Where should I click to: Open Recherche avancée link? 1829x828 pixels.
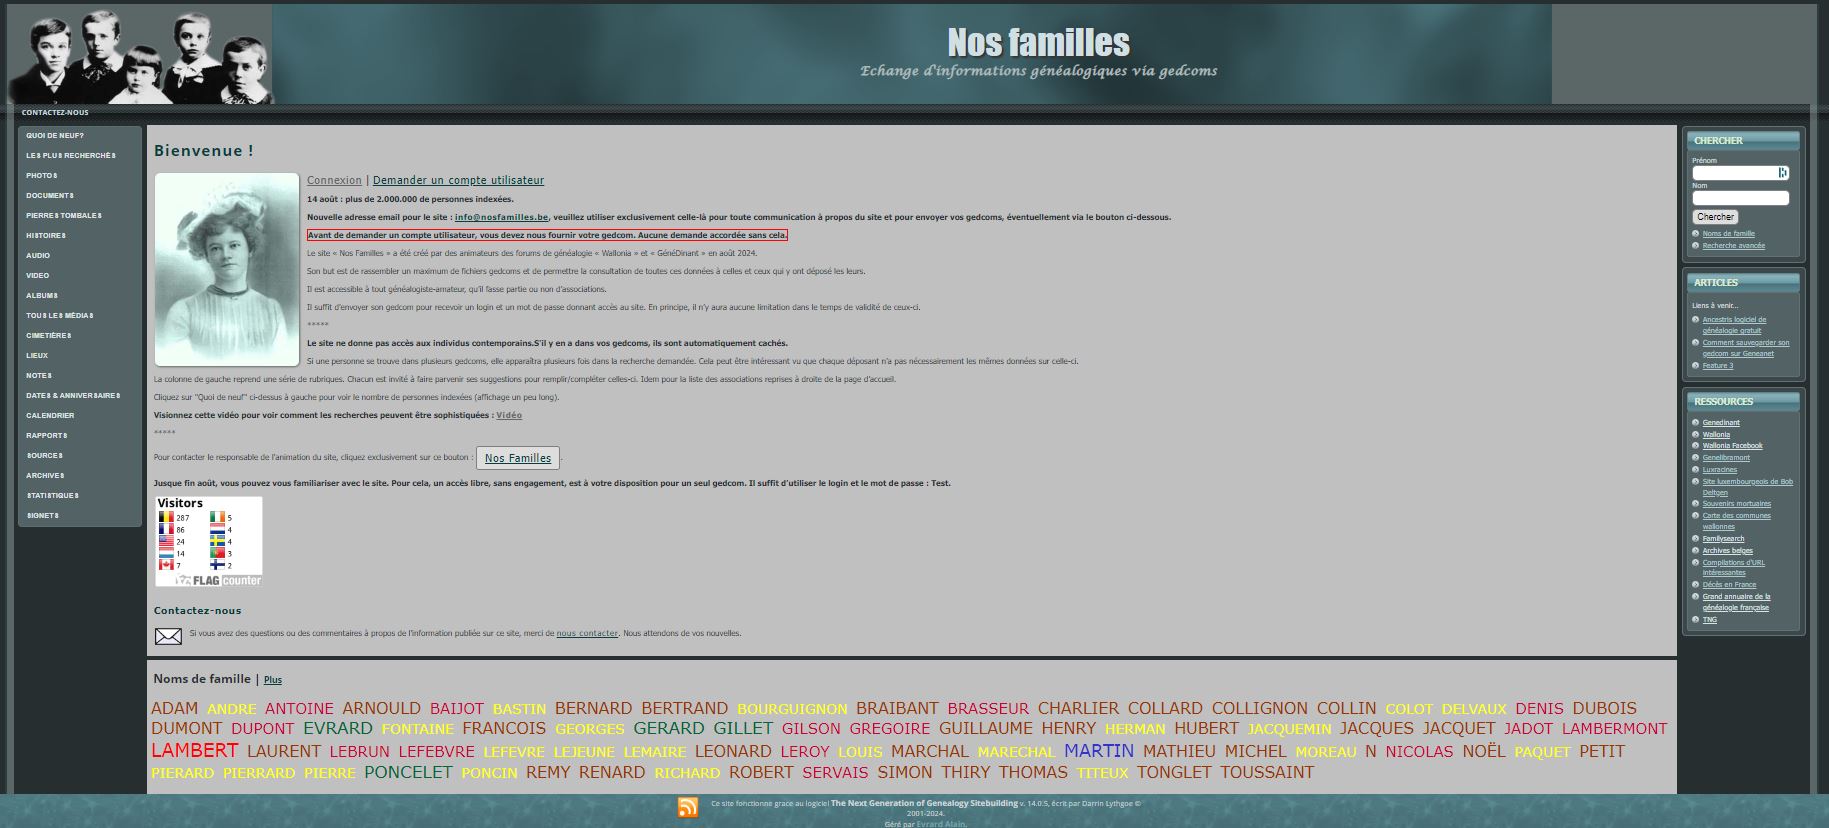pos(1733,246)
